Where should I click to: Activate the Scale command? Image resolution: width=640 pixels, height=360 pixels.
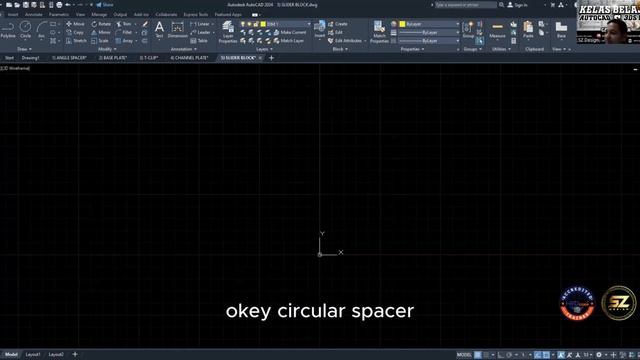100,41
